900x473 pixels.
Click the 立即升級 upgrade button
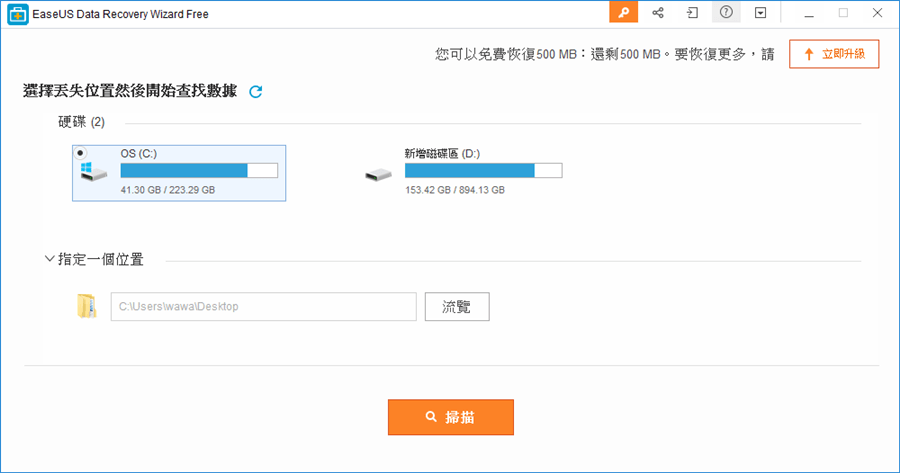834,54
